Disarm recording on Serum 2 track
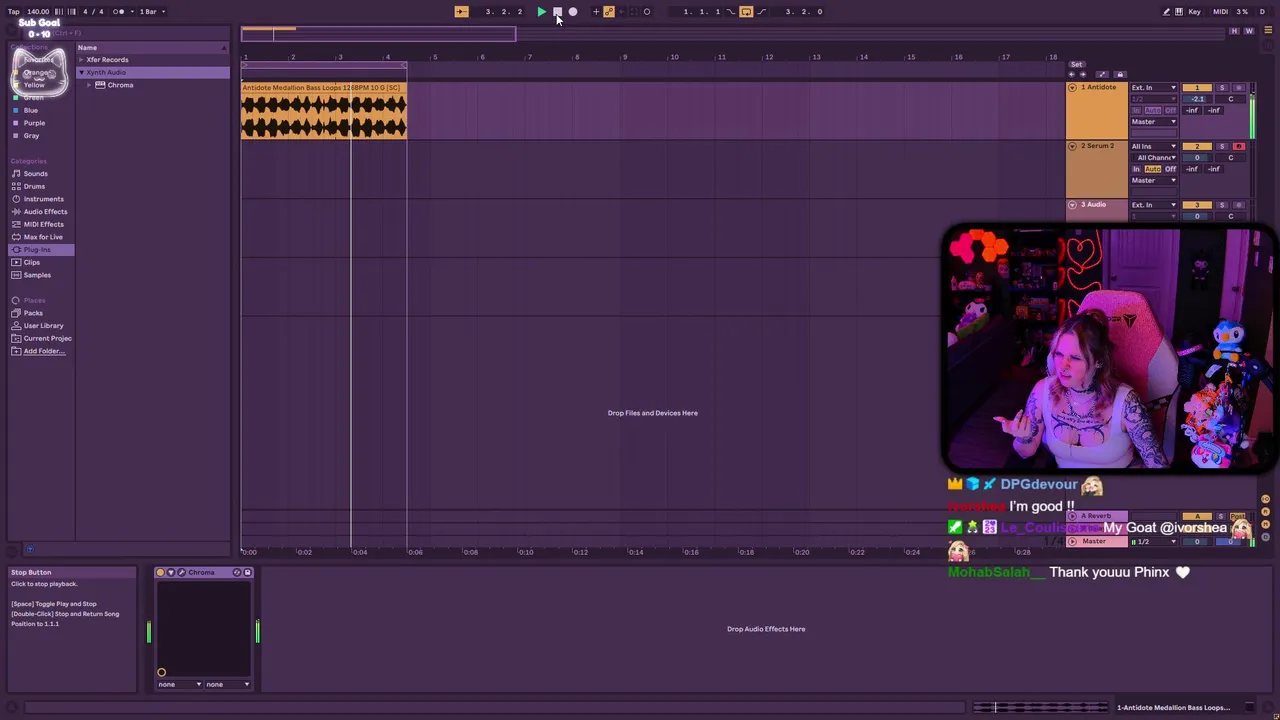Screen dimensions: 1280x720 click(x=1238, y=146)
